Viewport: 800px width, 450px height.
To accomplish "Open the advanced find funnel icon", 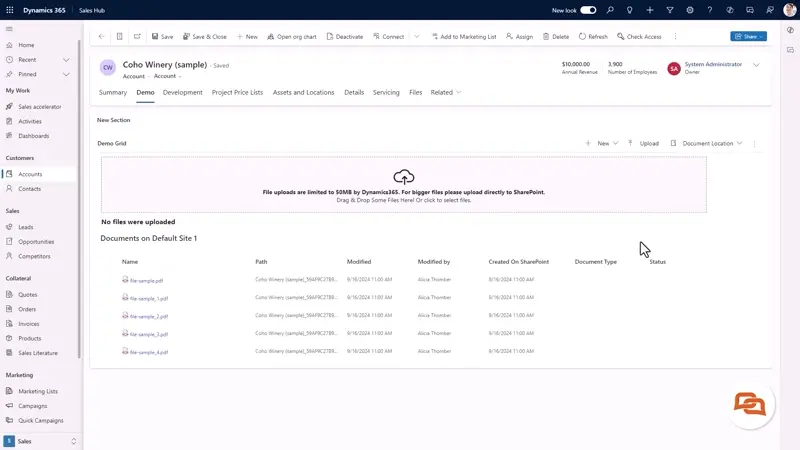I will pos(670,10).
